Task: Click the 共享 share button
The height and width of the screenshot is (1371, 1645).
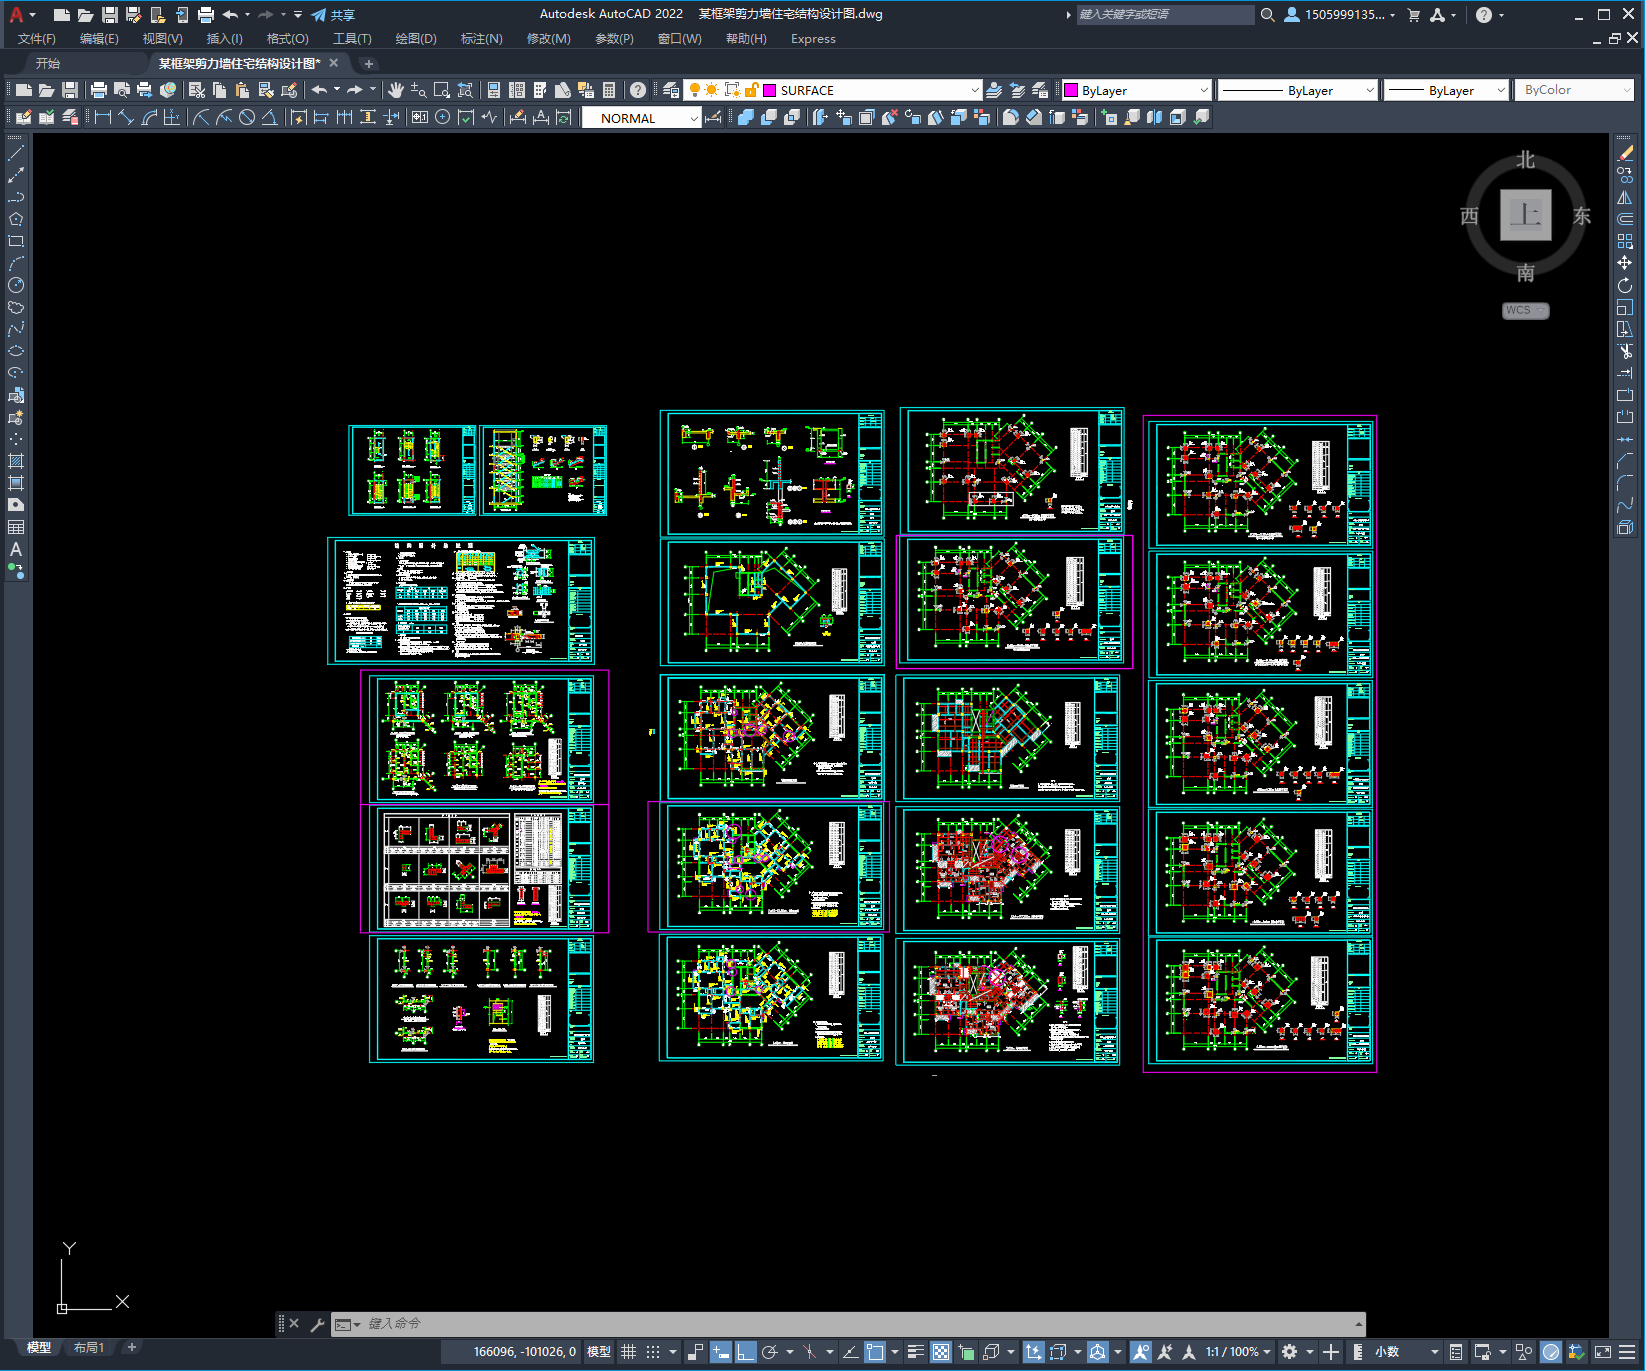Action: 333,15
